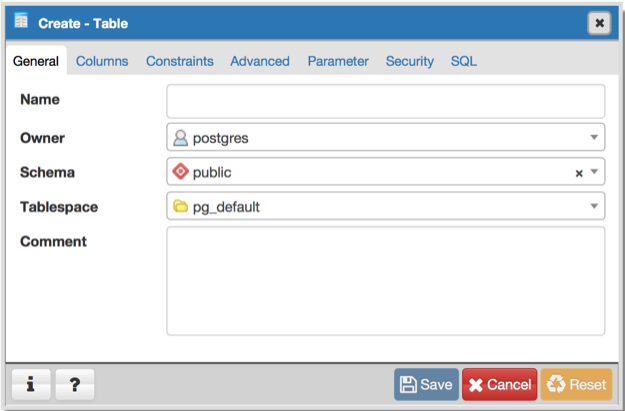Click the red Cancel button

pyautogui.click(x=499, y=385)
